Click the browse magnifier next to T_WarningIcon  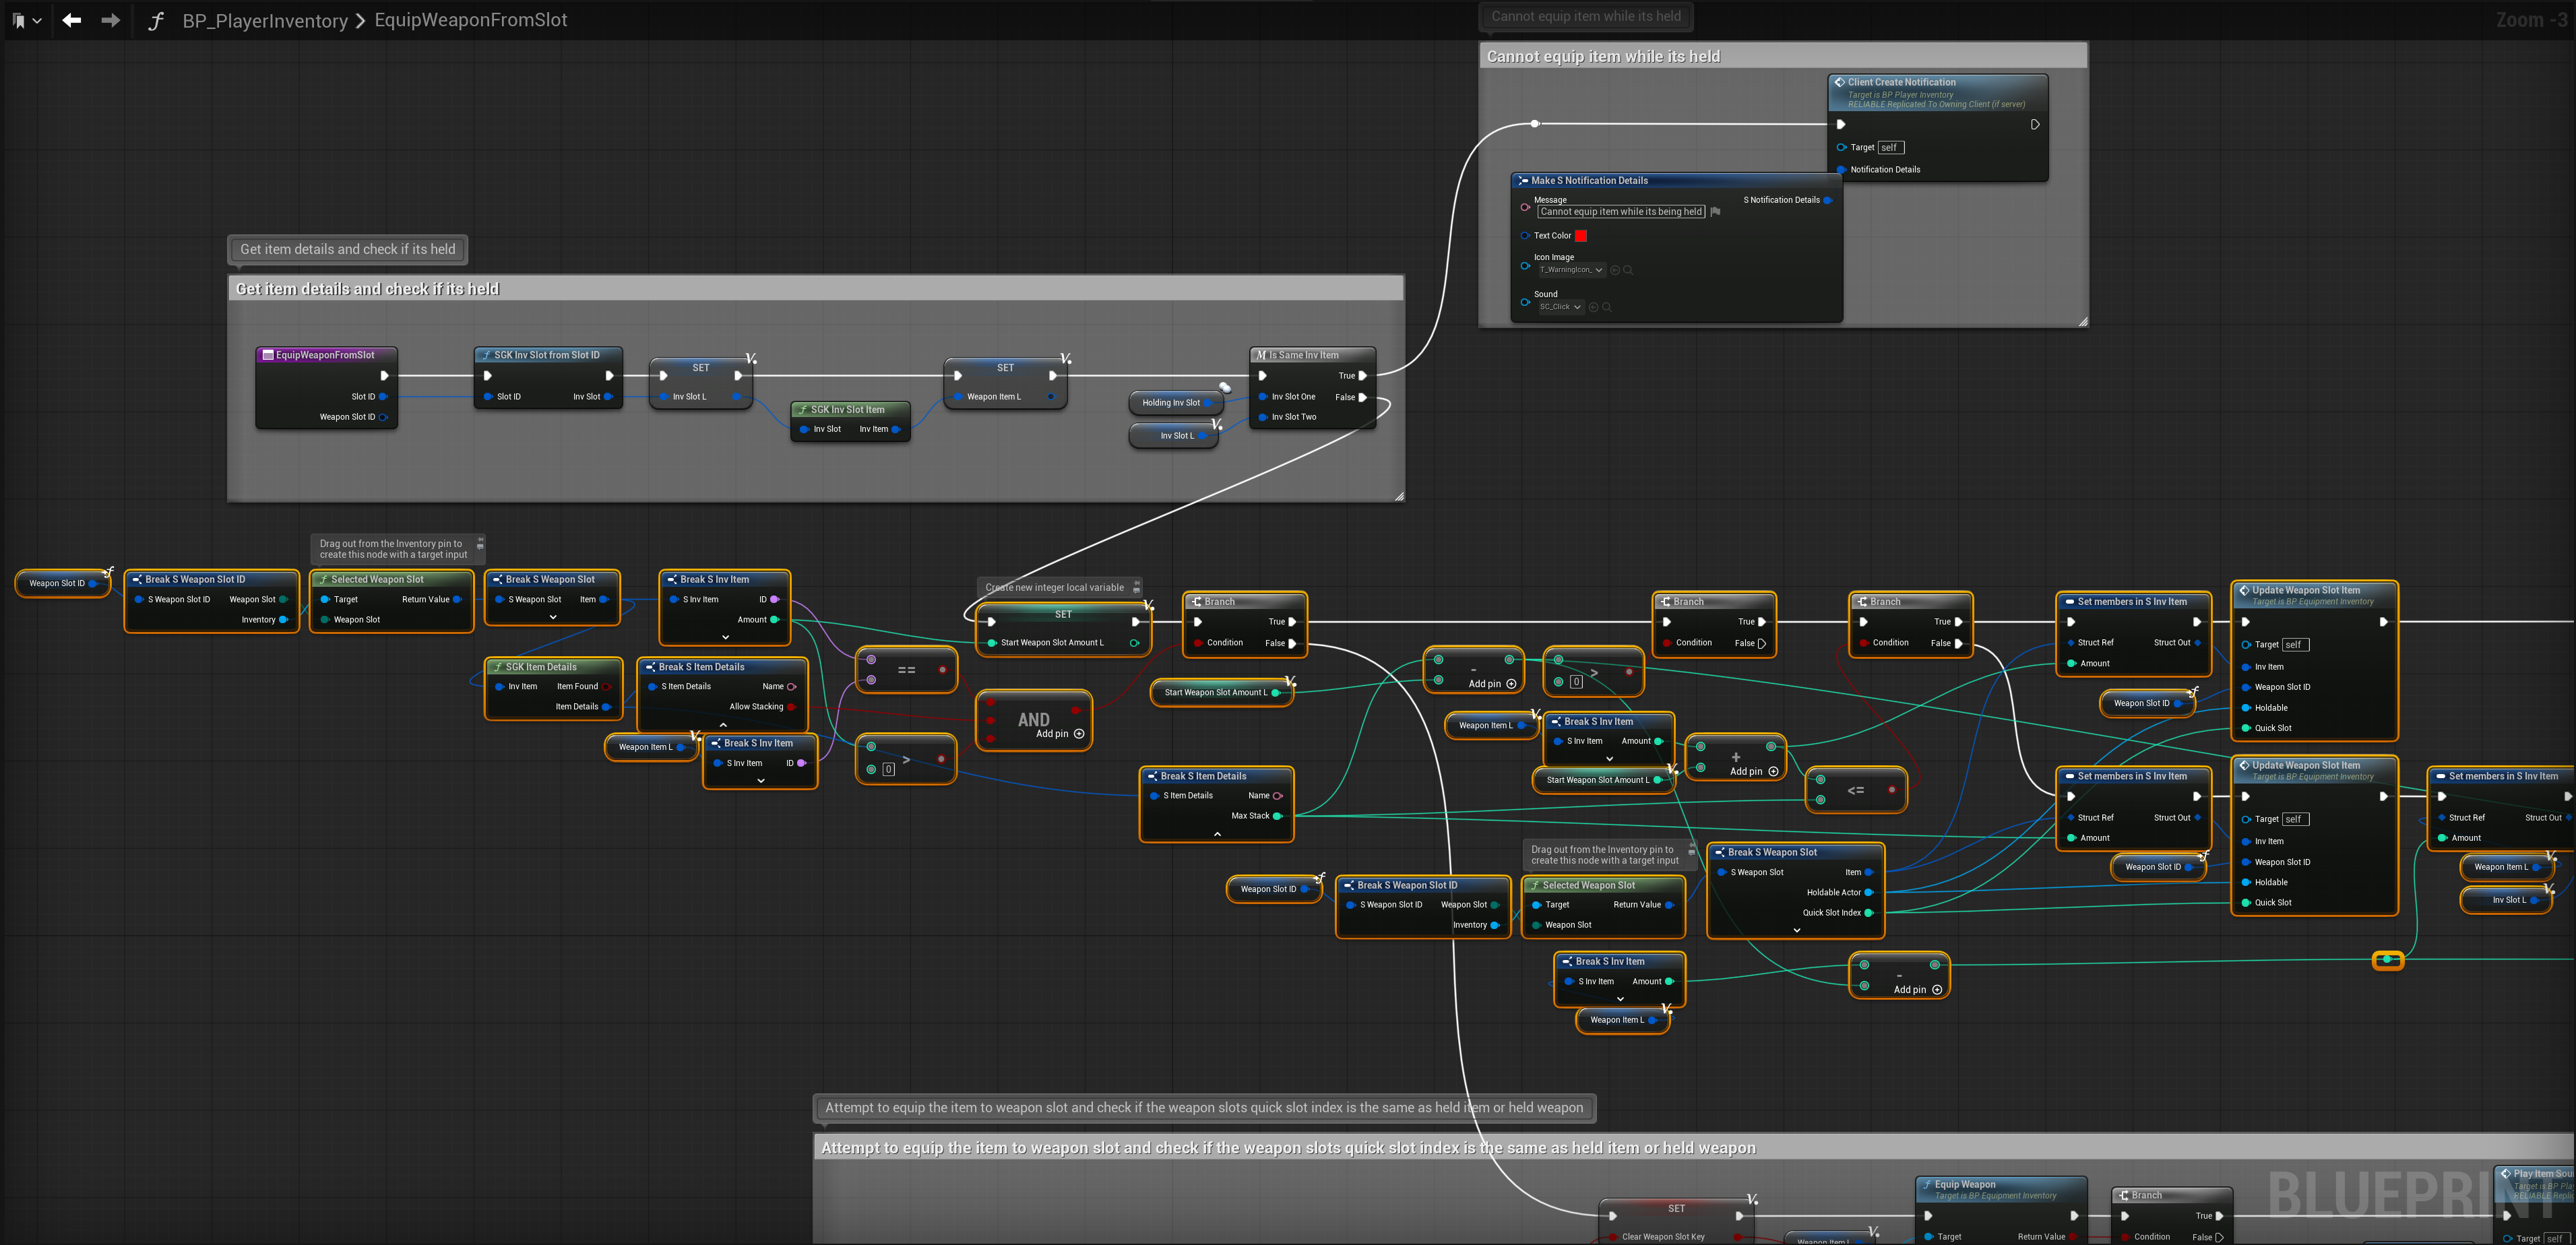[x=1628, y=270]
